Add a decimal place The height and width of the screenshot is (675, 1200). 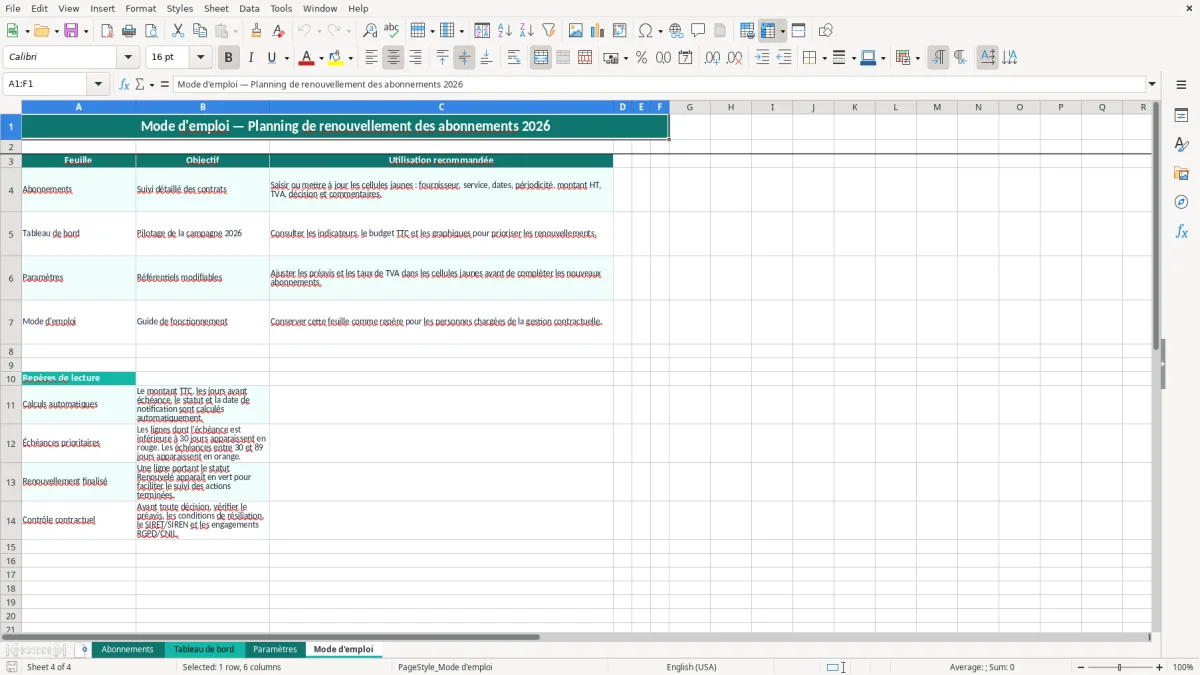[712, 58]
